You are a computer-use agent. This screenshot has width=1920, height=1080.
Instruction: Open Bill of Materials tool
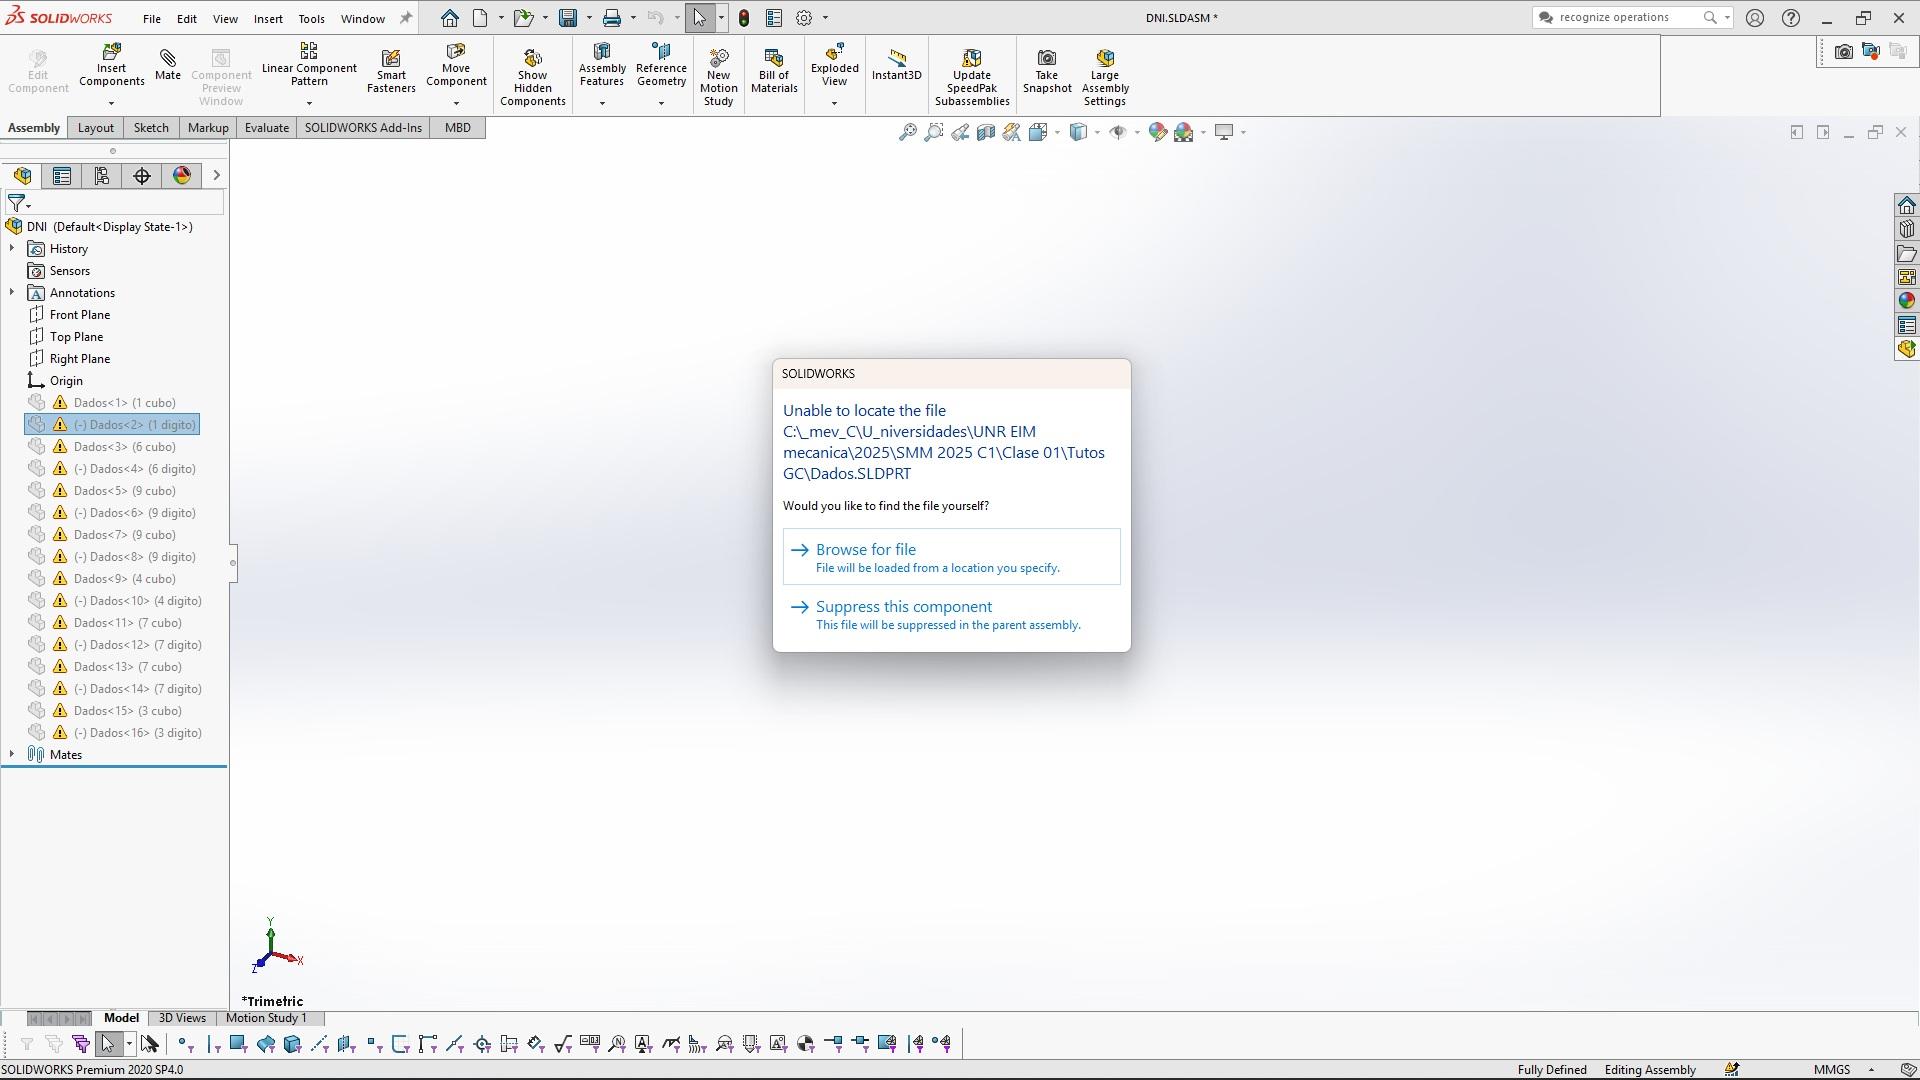pyautogui.click(x=774, y=72)
